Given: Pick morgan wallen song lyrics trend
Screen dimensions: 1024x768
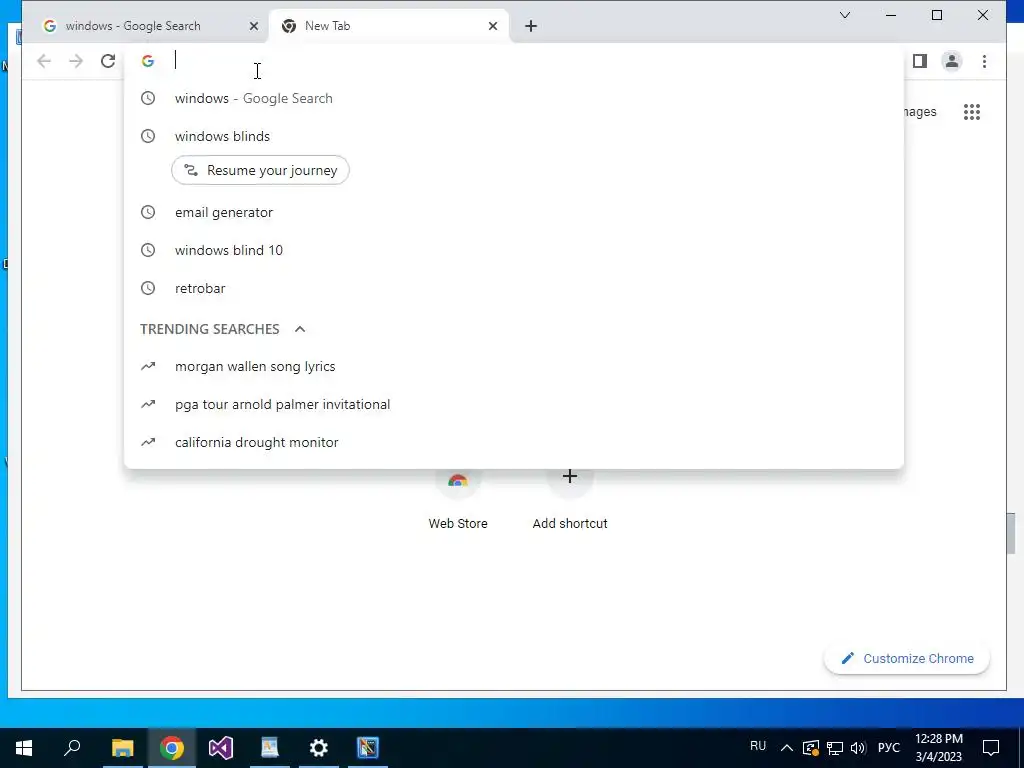Looking at the screenshot, I should click(x=514, y=366).
